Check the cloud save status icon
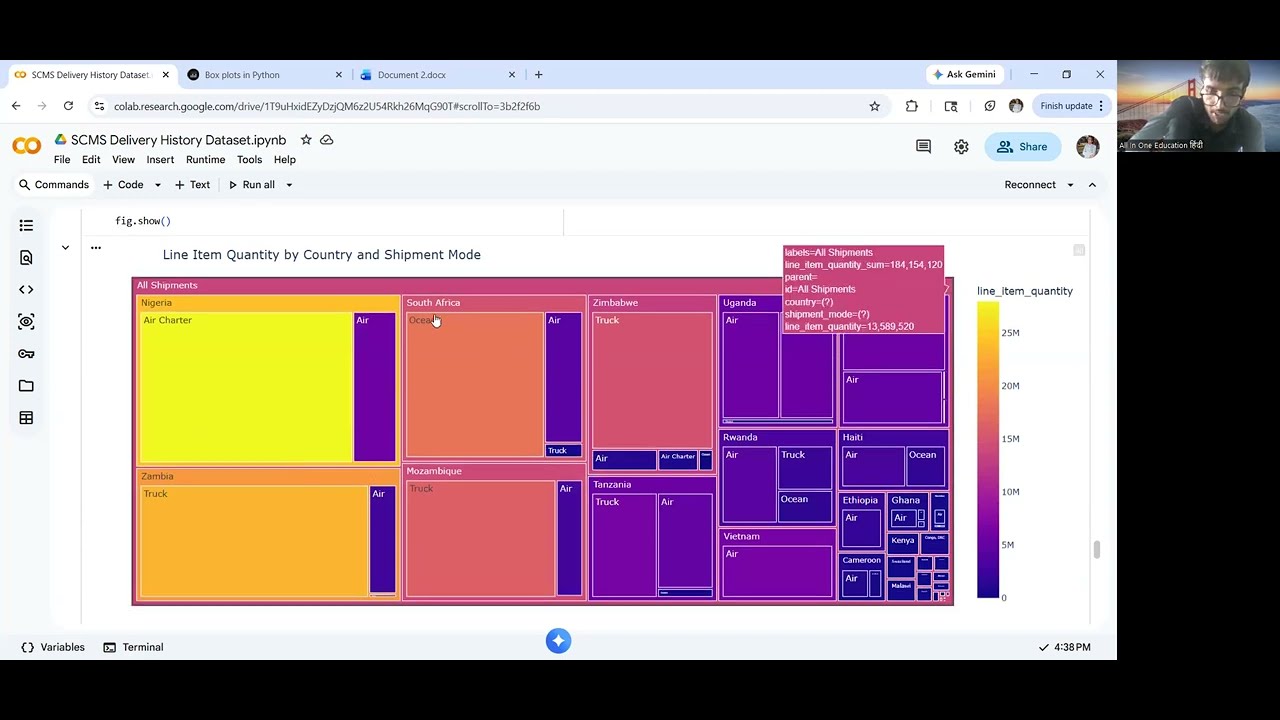This screenshot has height=720, width=1280. click(x=326, y=140)
